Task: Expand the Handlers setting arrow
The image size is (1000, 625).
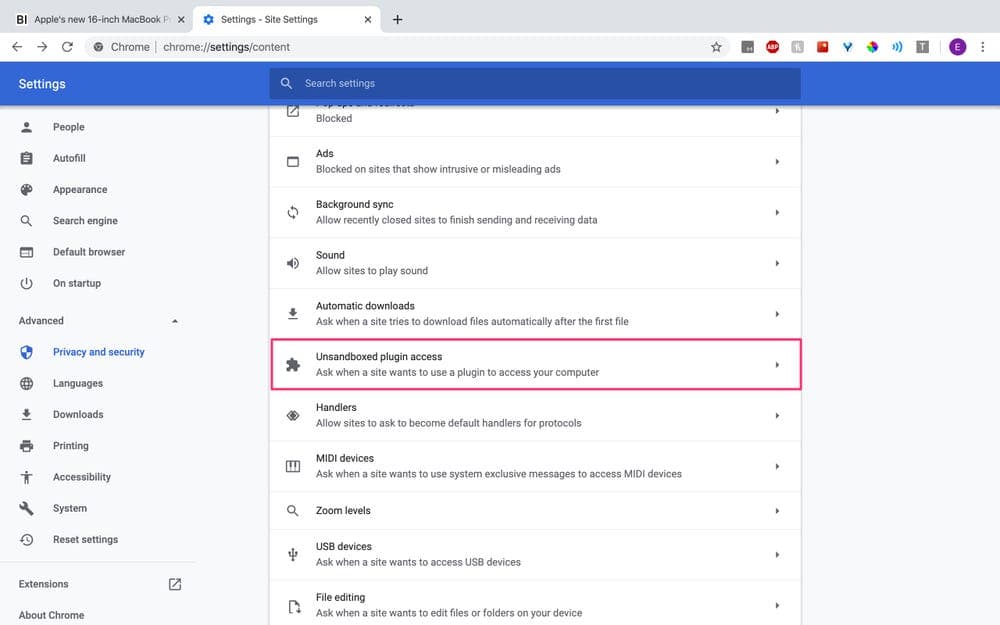Action: pyautogui.click(x=777, y=416)
